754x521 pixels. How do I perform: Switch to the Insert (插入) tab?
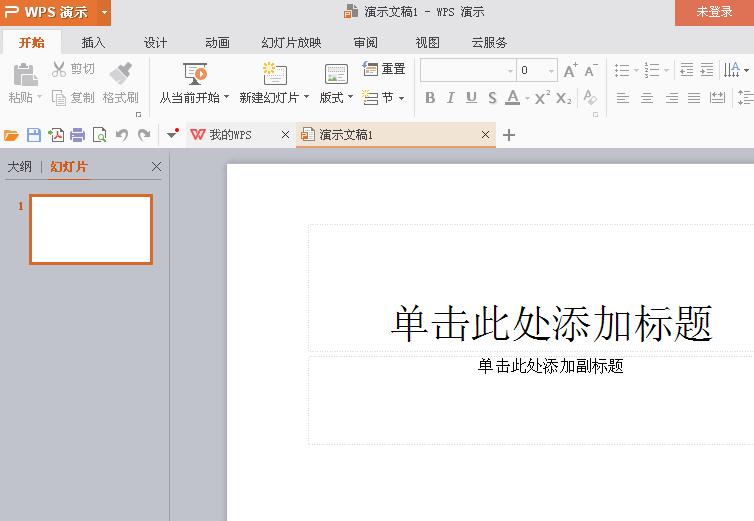(93, 43)
